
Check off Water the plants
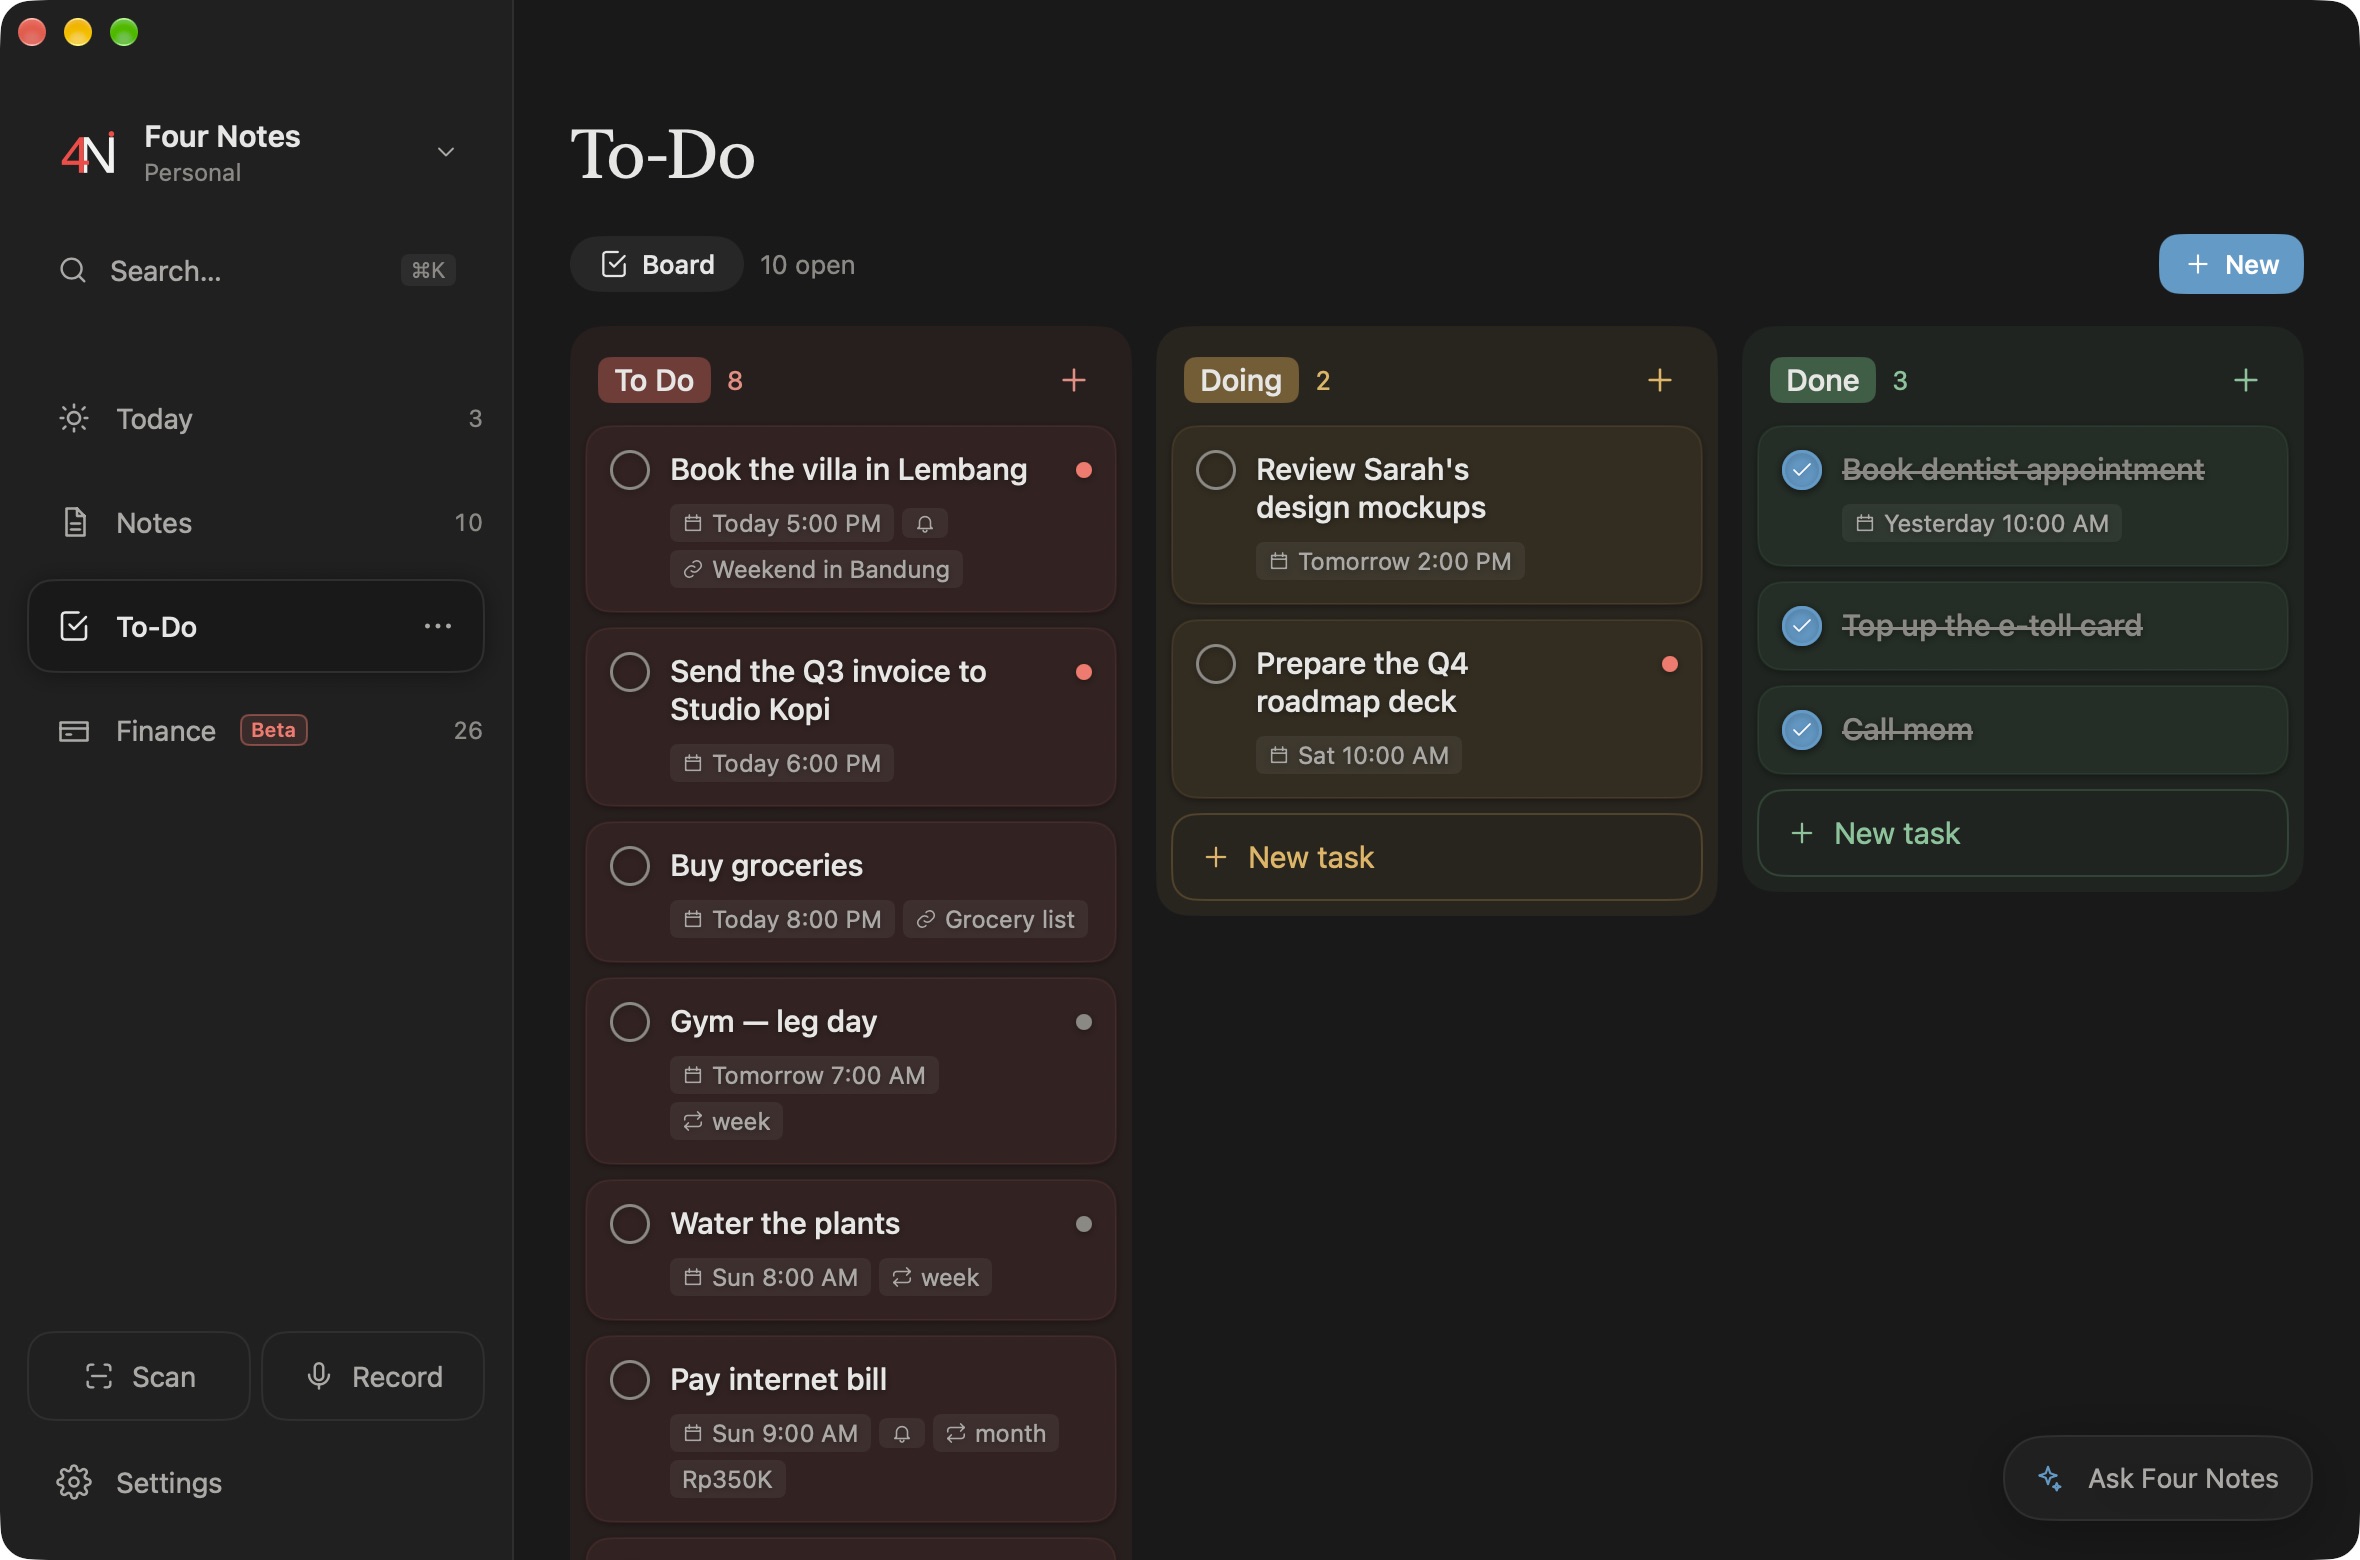coord(630,1224)
